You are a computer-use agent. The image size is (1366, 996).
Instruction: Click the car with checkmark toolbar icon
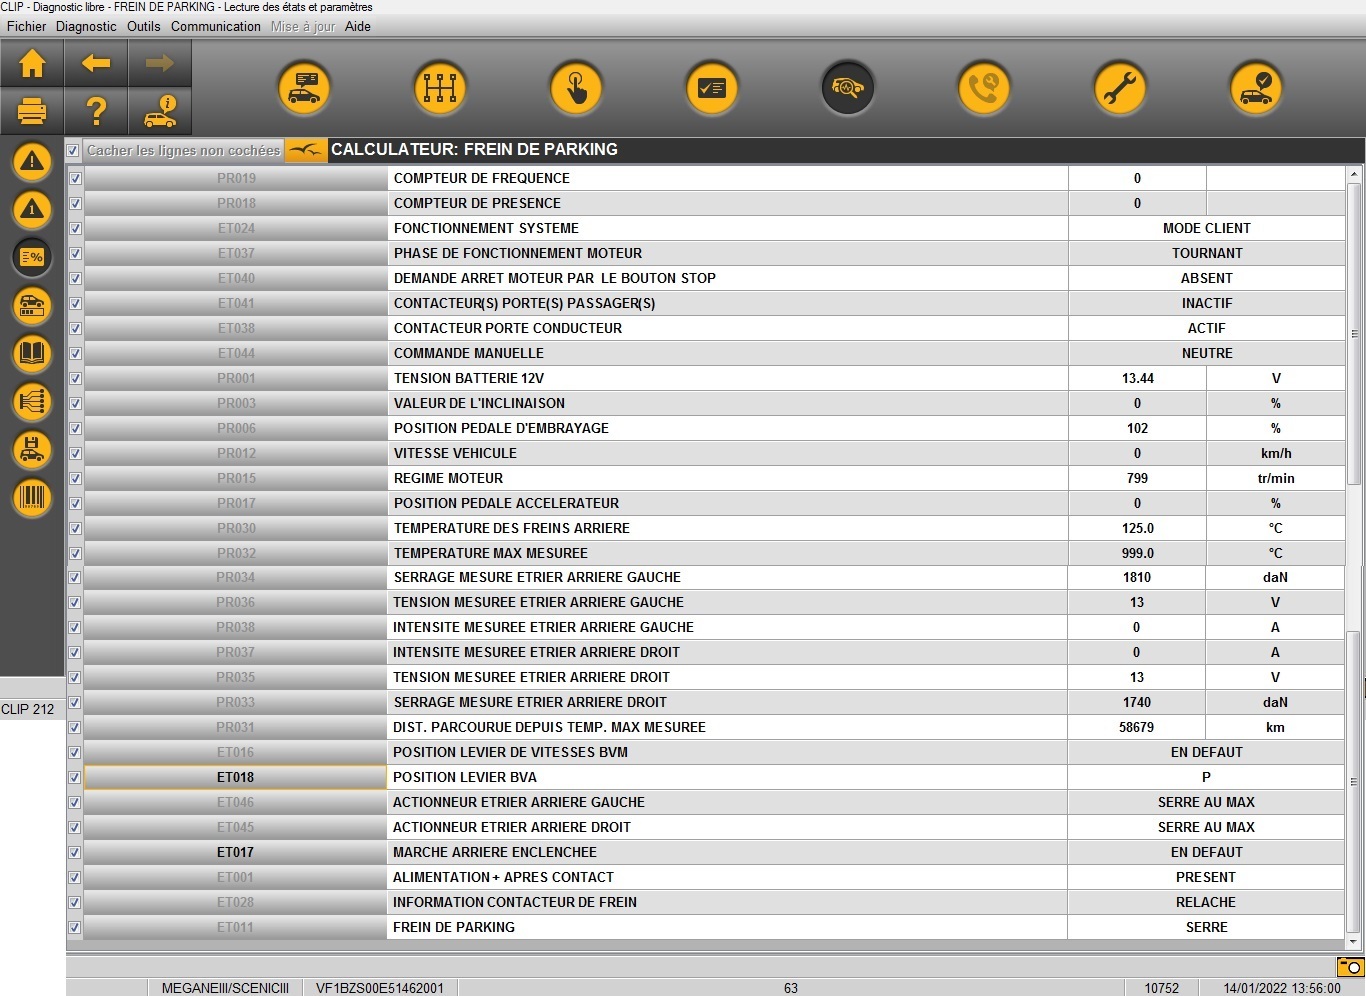pyautogui.click(x=1256, y=88)
